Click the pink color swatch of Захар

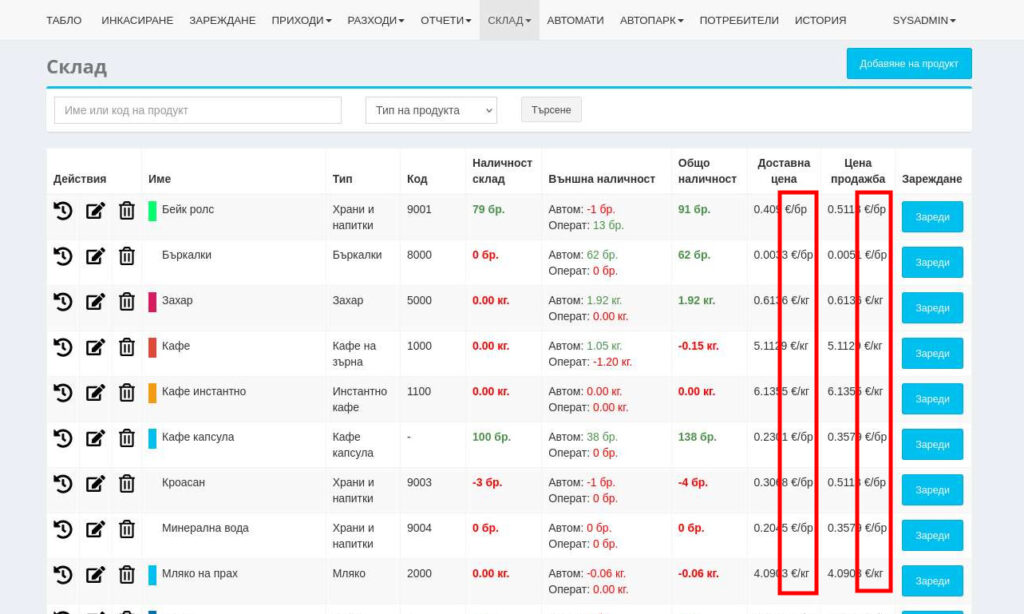click(152, 302)
